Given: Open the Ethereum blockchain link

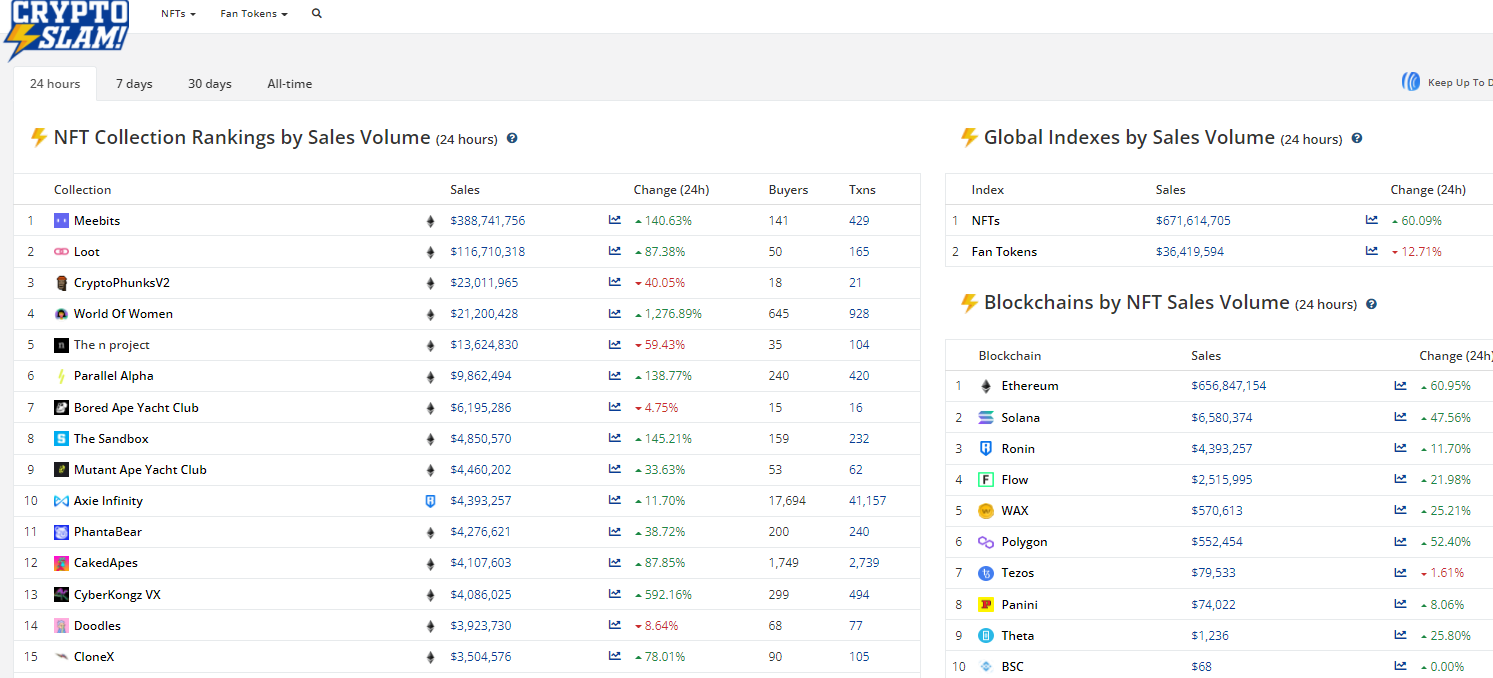Looking at the screenshot, I should [x=1030, y=386].
